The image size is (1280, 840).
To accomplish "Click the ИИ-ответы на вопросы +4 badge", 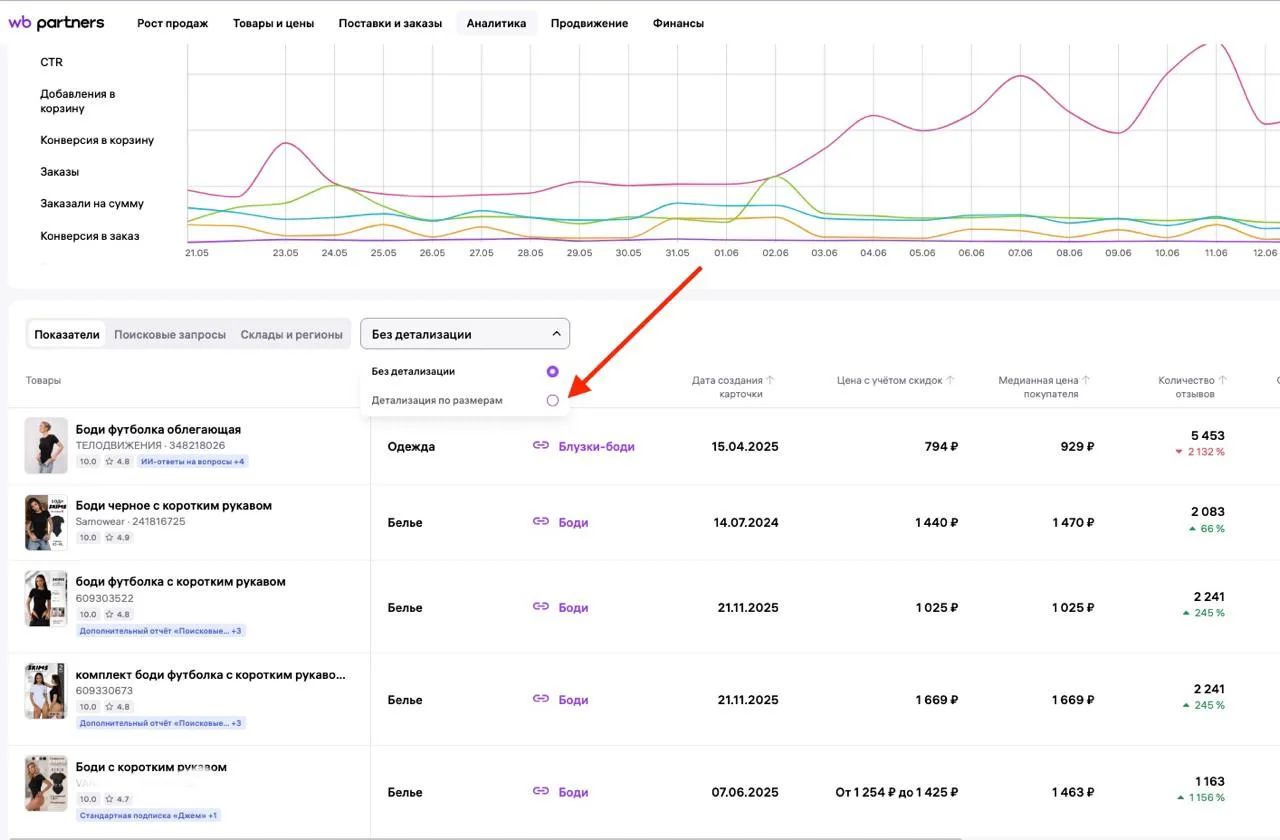I will [x=193, y=462].
